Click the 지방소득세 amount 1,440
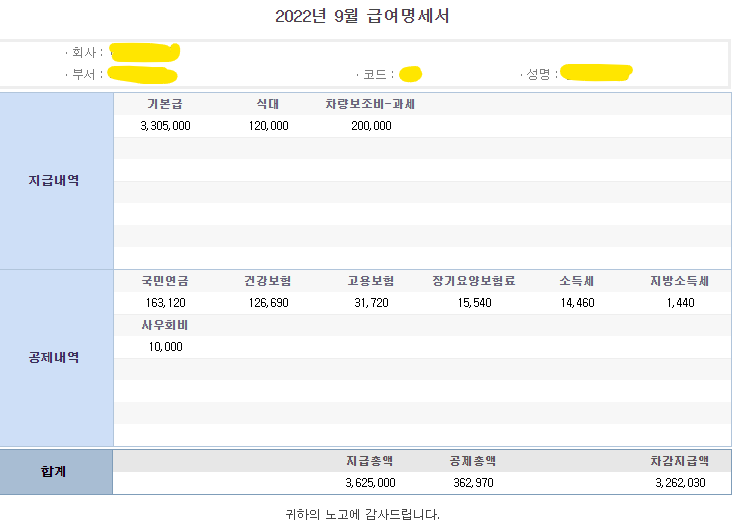This screenshot has height=531, width=733. pos(680,303)
